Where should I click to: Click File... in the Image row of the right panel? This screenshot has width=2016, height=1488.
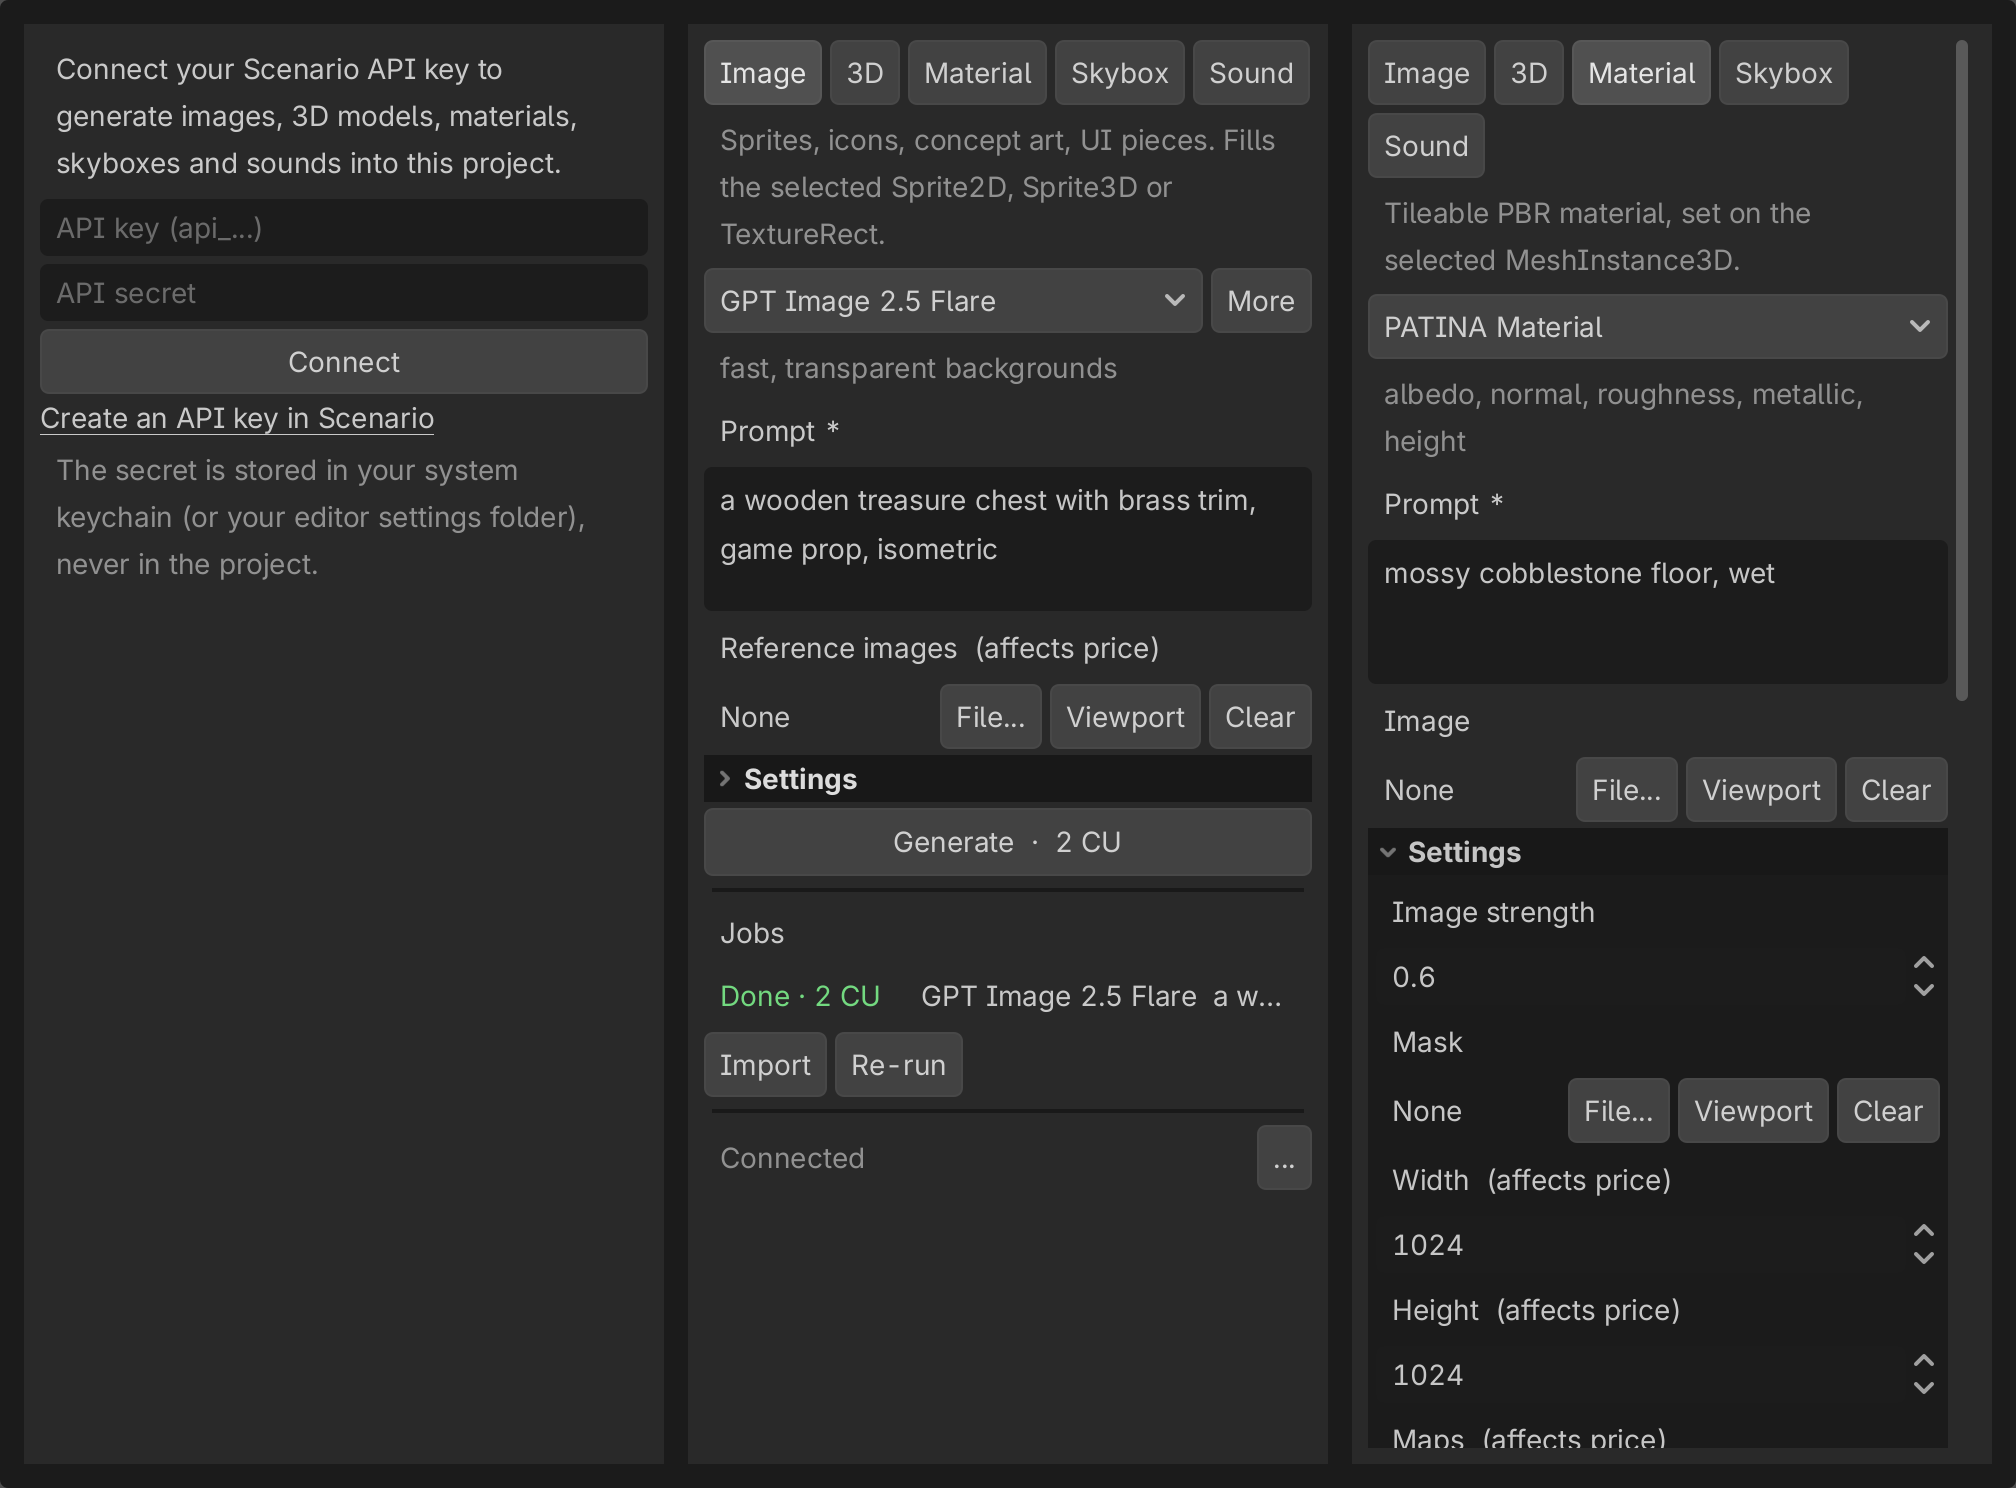[1626, 790]
